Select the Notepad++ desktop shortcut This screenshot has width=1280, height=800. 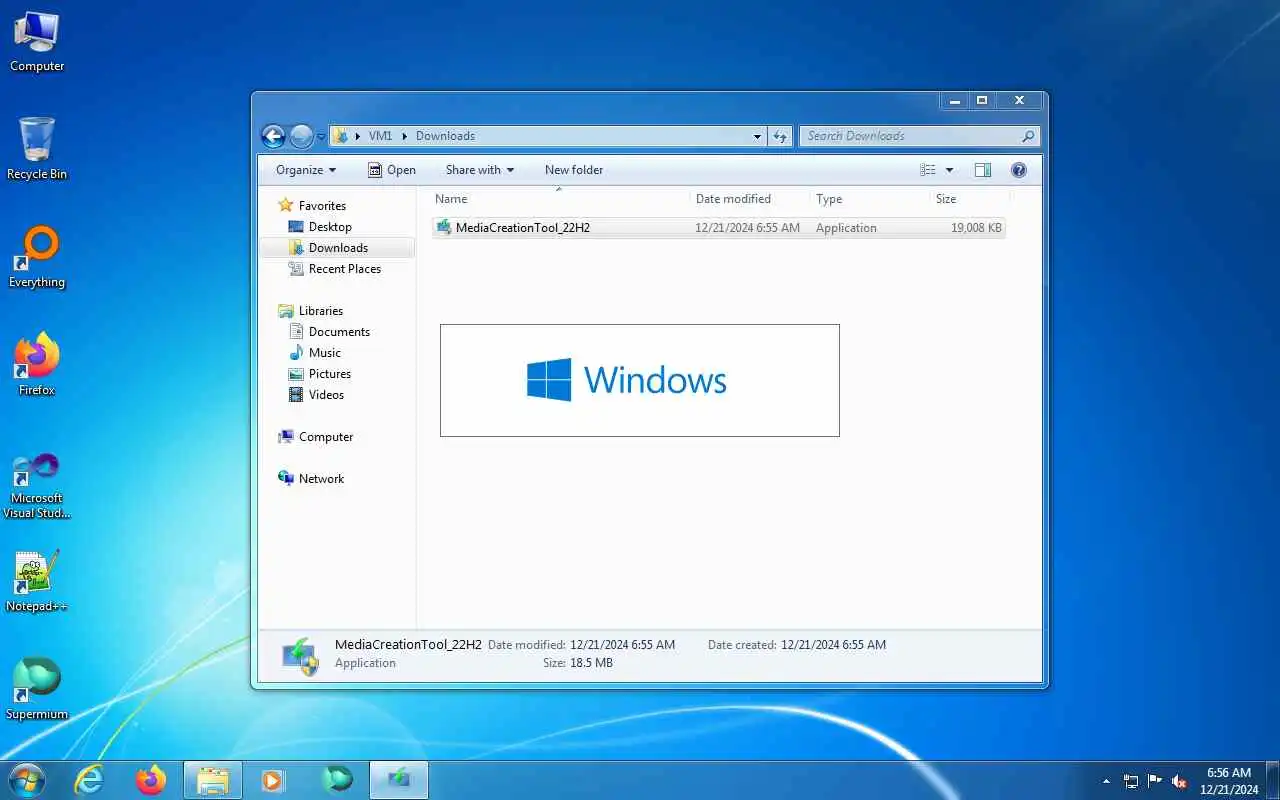click(37, 580)
